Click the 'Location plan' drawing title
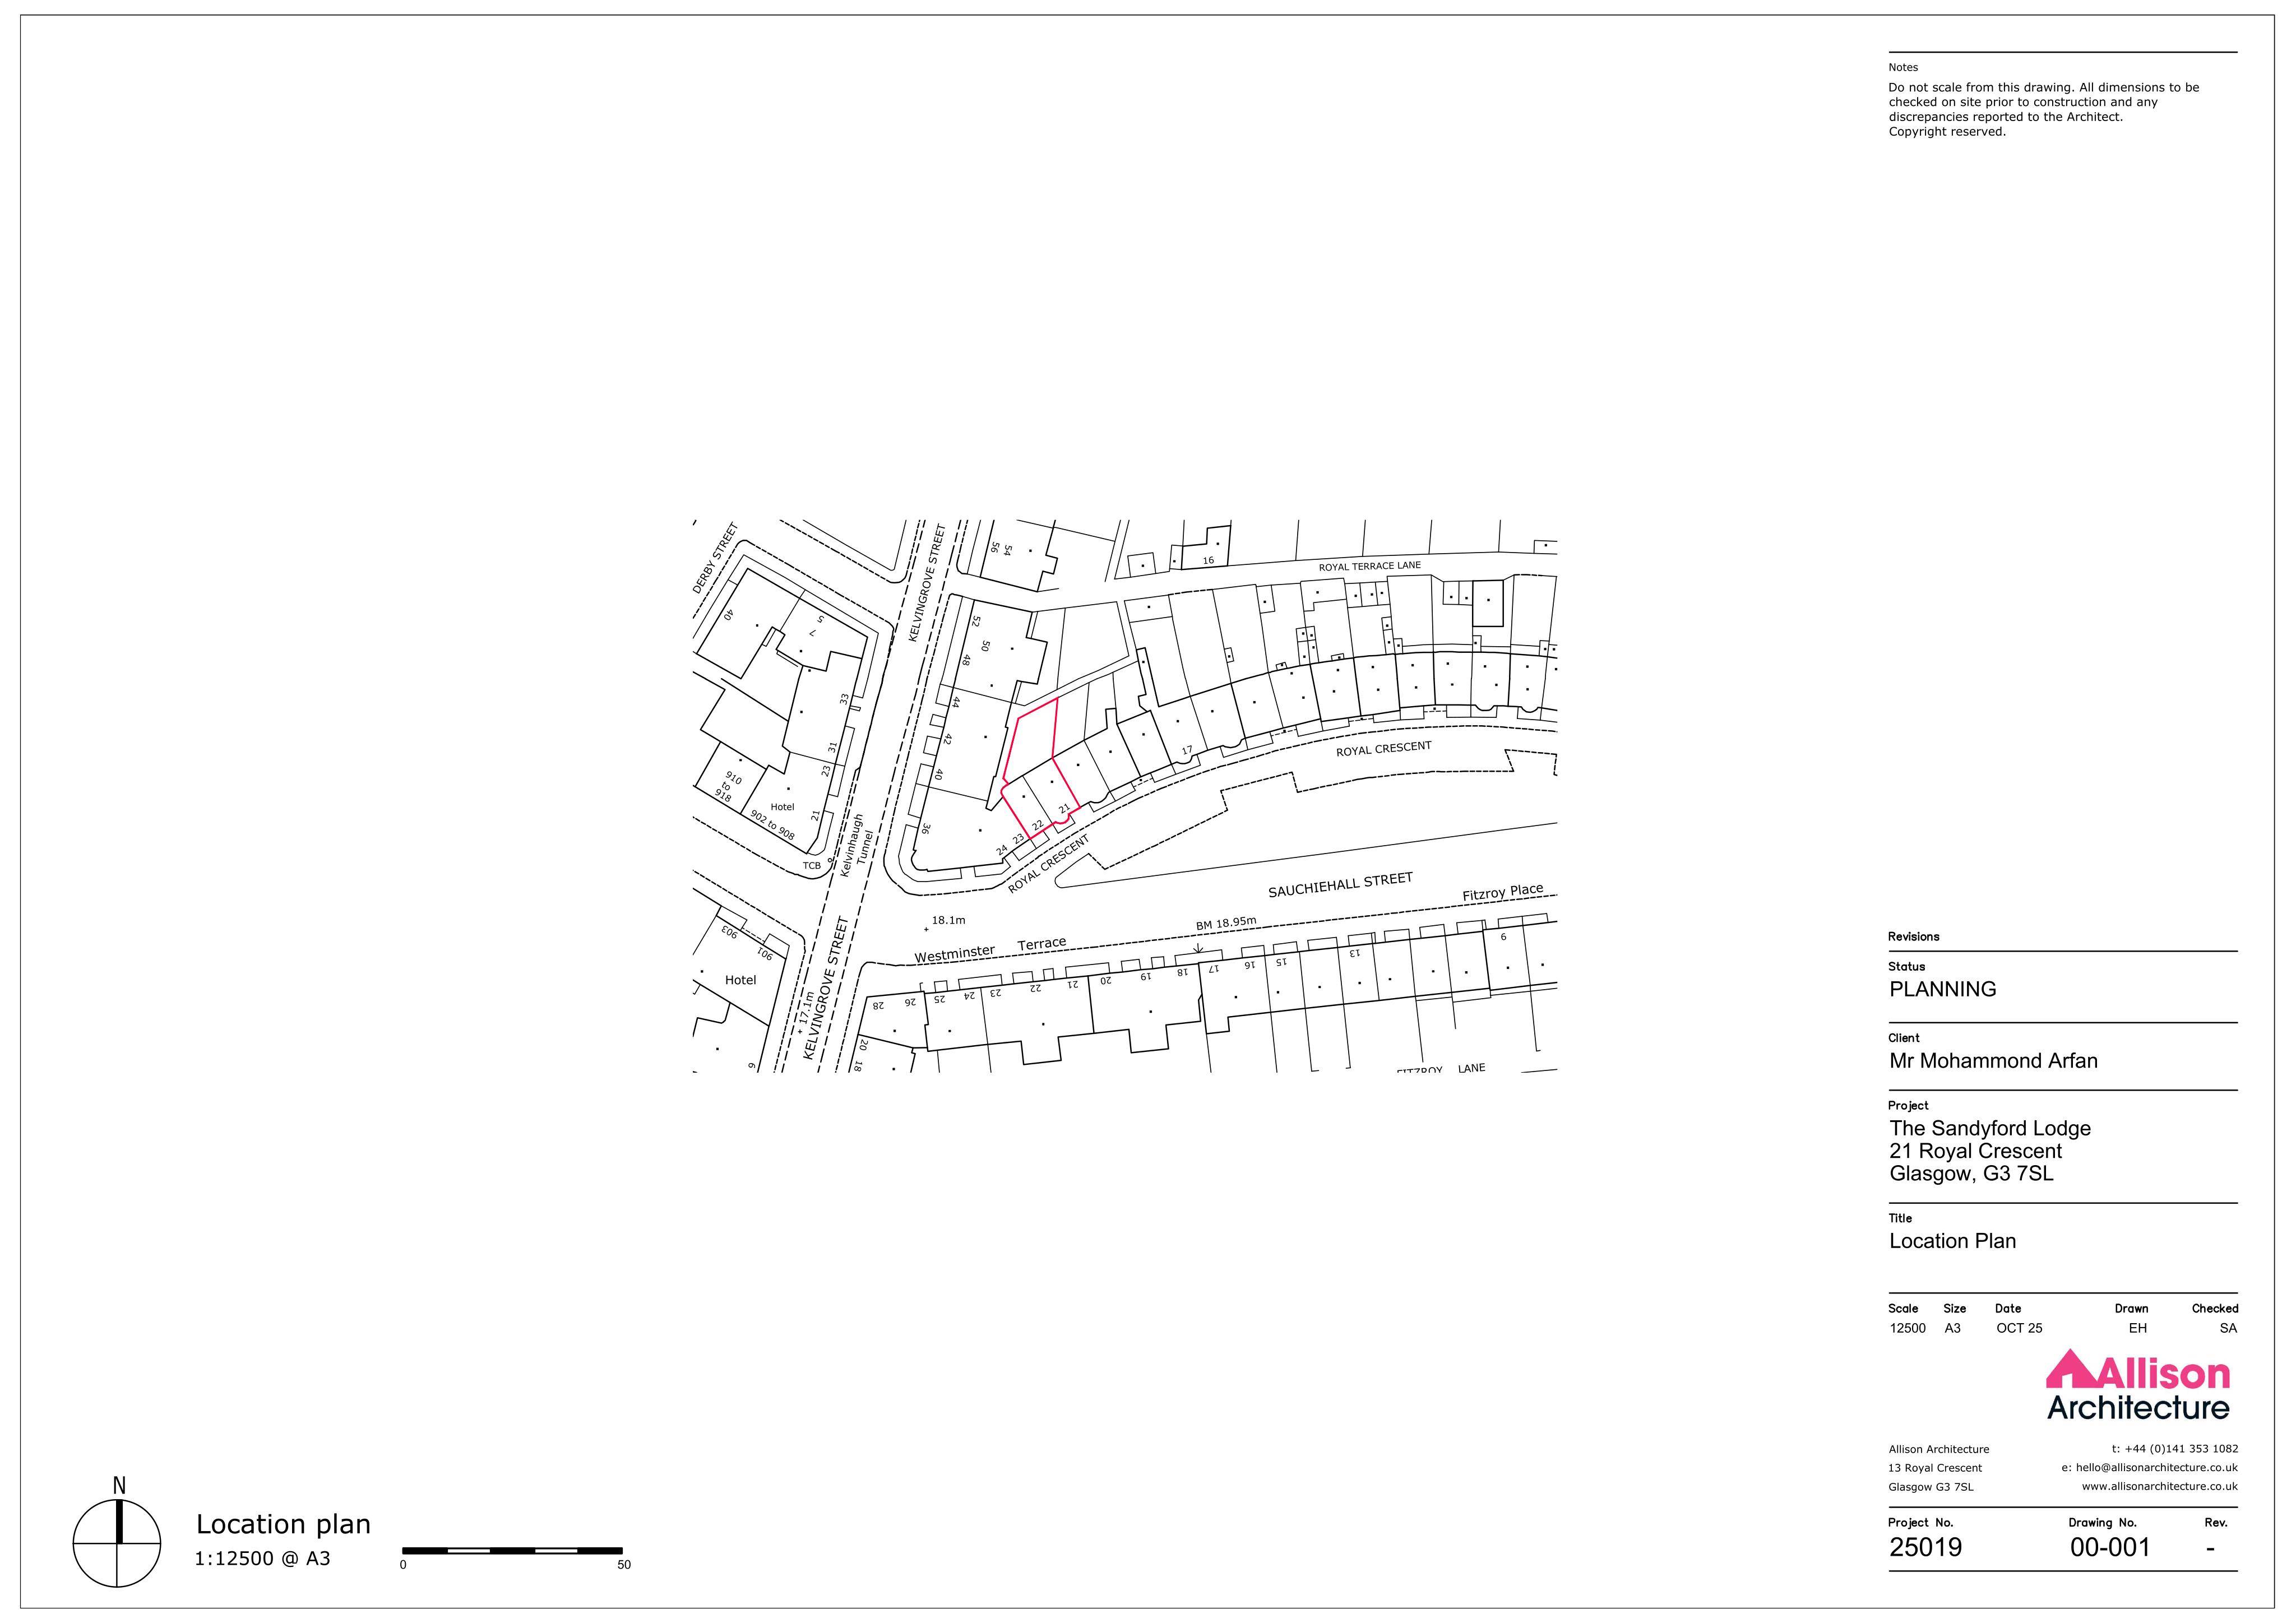Viewport: 2296px width, 1623px height. tap(283, 1524)
